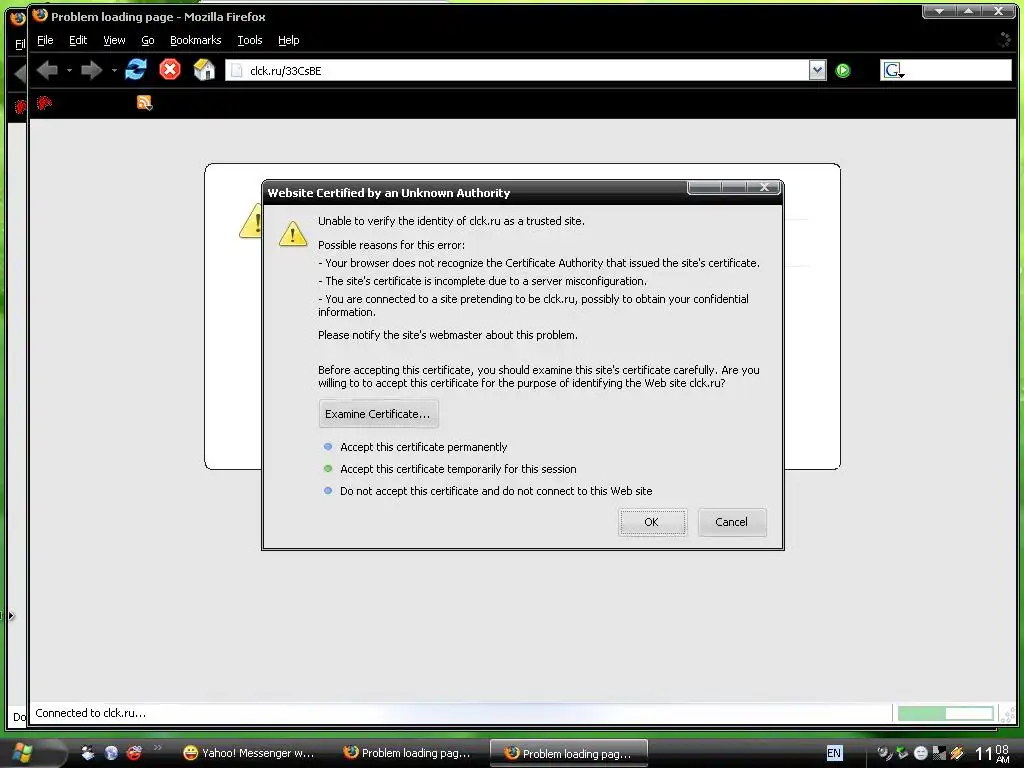
Task: Open the Tools menu
Action: [249, 40]
